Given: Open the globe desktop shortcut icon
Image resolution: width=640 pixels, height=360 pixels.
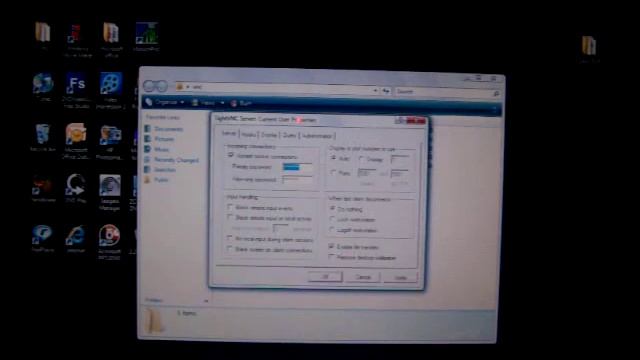Looking at the screenshot, I should (x=42, y=84).
